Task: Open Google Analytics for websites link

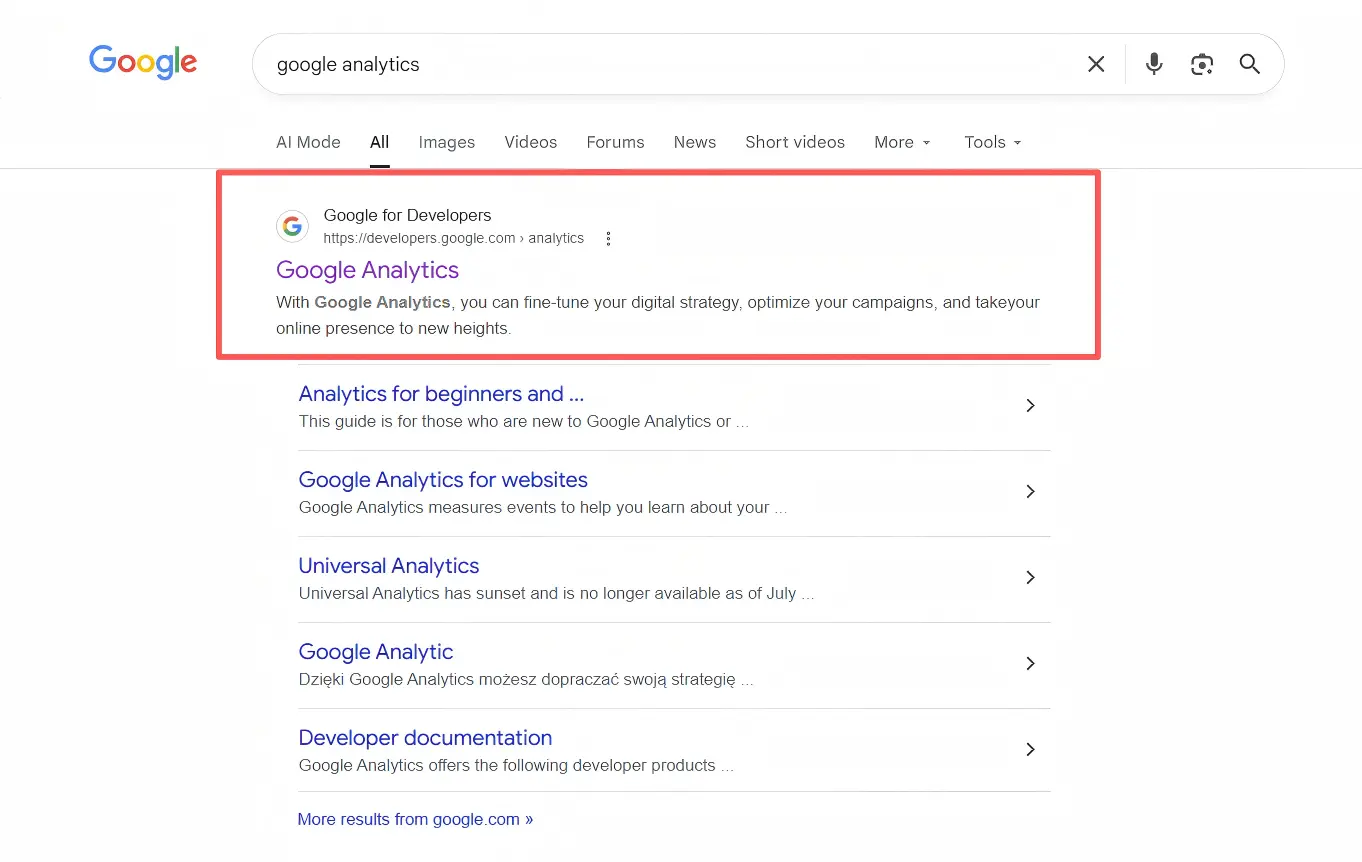Action: 443,479
